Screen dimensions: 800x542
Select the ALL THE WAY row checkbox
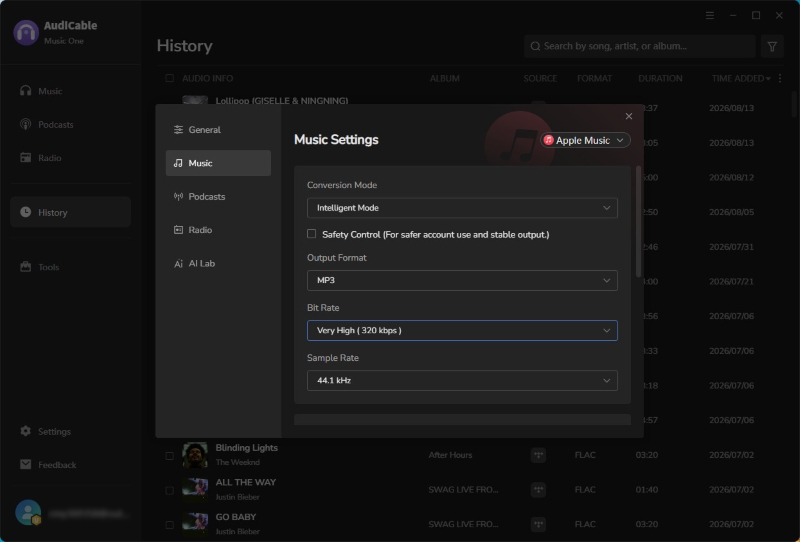pos(169,490)
